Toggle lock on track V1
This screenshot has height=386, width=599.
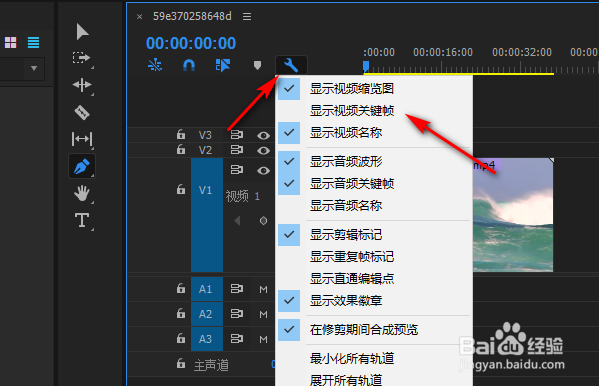coord(181,190)
